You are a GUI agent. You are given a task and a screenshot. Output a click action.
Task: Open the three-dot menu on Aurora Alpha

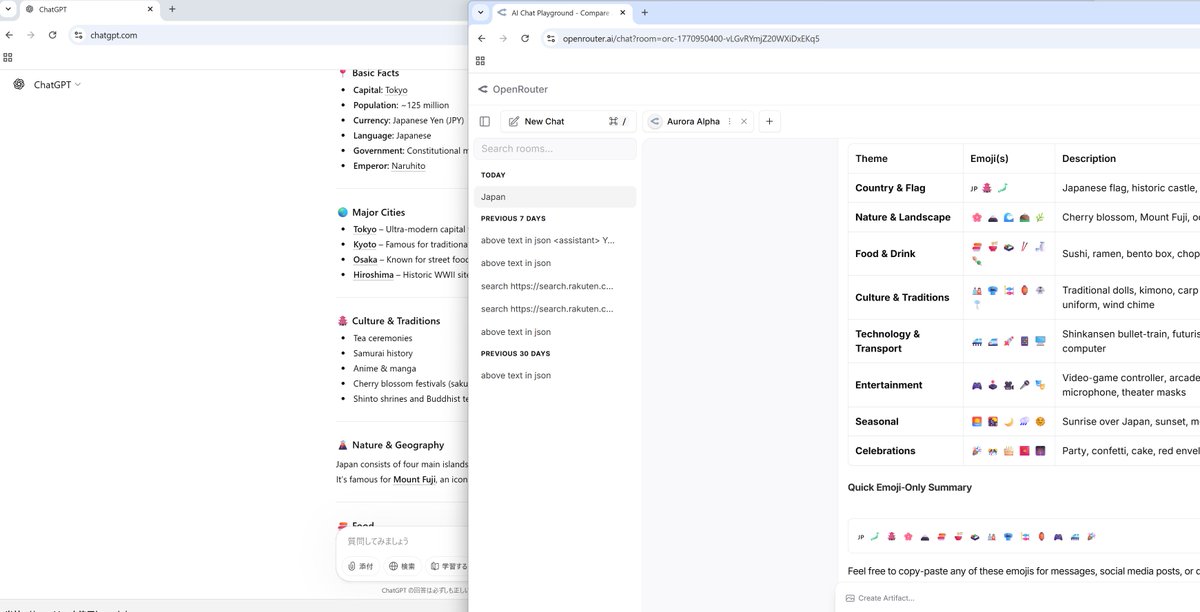[730, 121]
